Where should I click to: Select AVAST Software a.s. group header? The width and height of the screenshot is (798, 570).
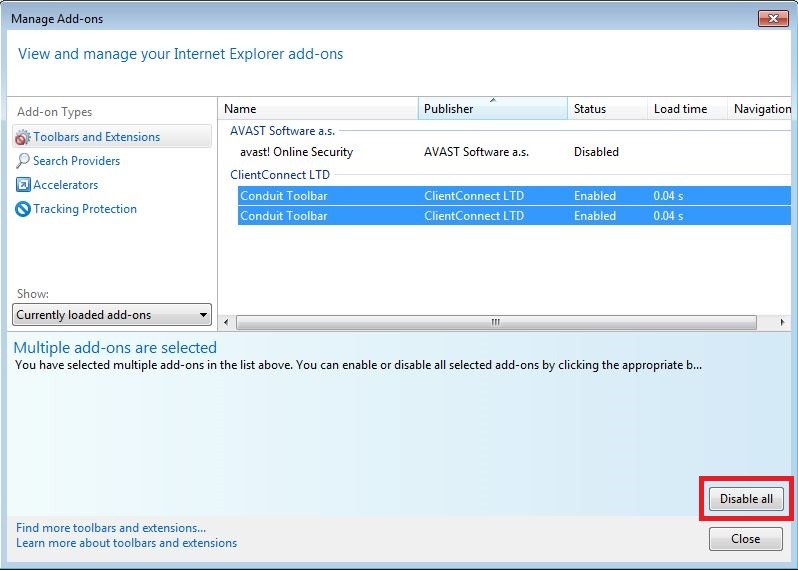282,131
